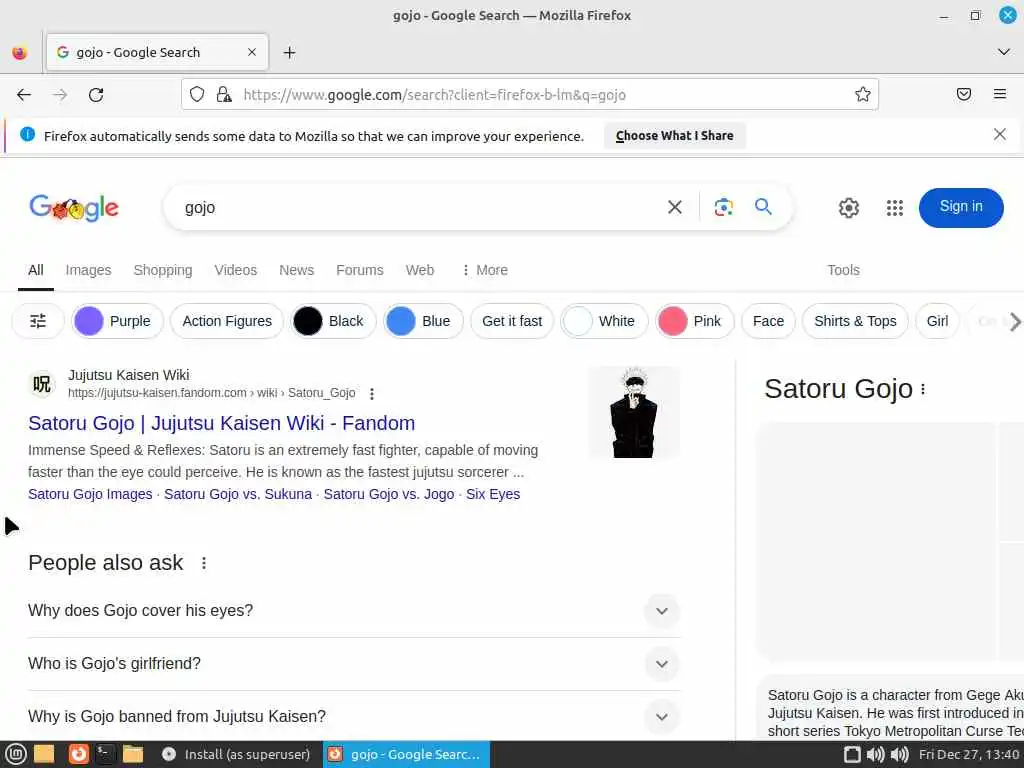Apply the Get it fast filter chip
The image size is (1024, 768).
coord(512,321)
